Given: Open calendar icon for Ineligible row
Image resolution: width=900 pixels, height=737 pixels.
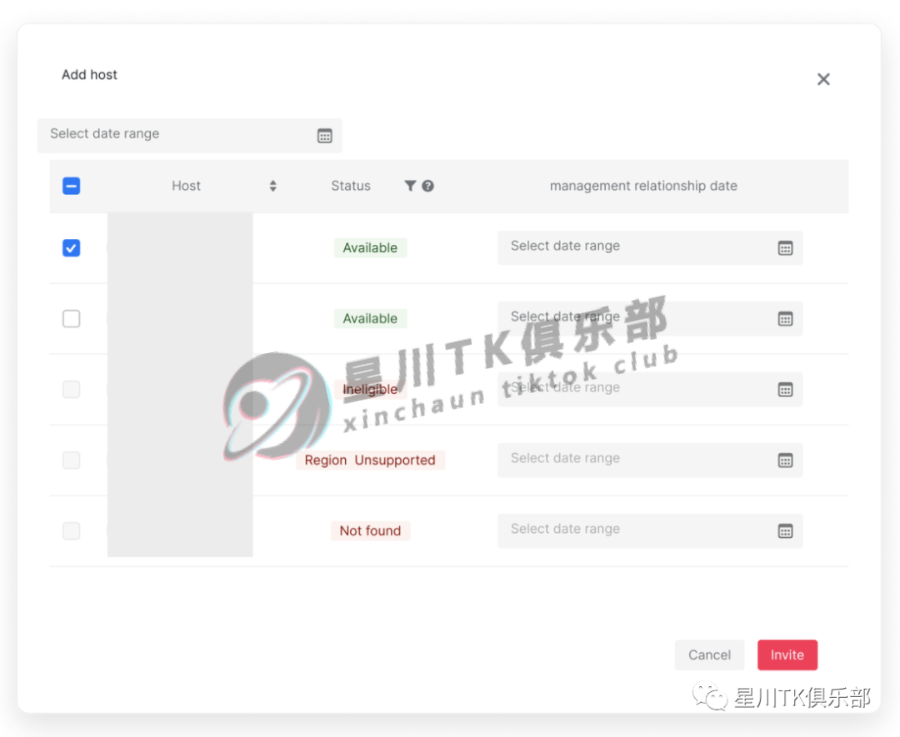Looking at the screenshot, I should (x=785, y=389).
